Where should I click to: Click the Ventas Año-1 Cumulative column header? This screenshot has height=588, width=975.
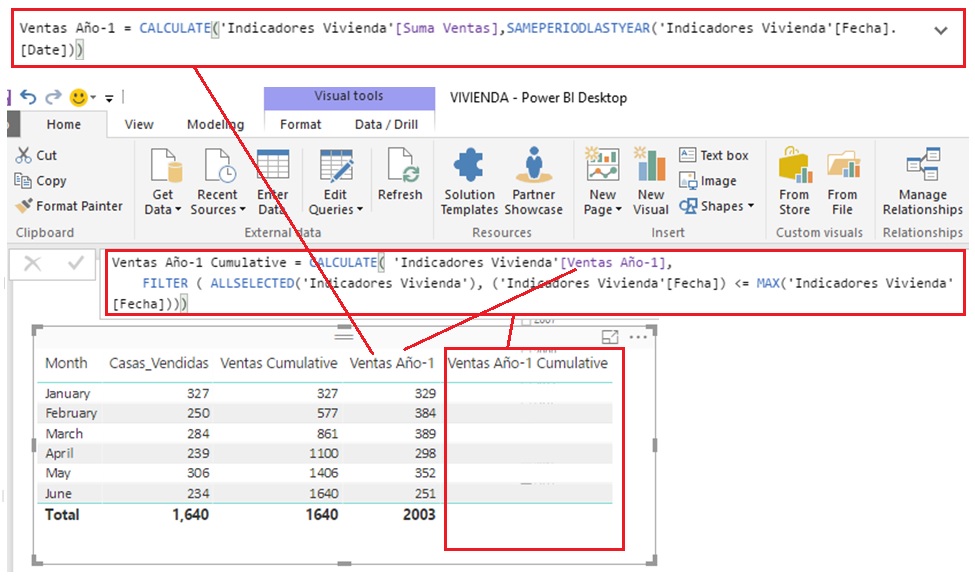[x=528, y=363]
